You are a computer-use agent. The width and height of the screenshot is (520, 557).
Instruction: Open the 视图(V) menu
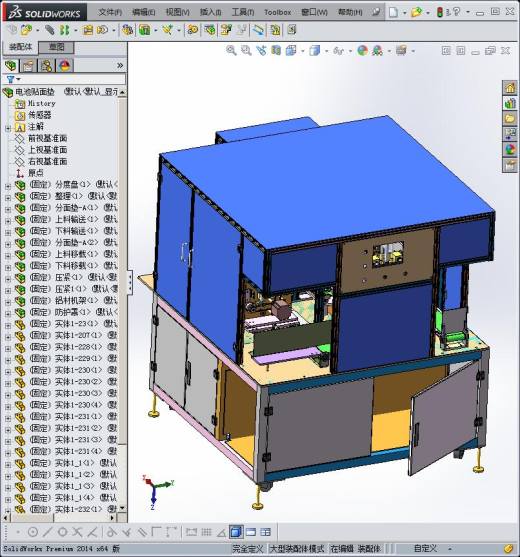coord(178,12)
